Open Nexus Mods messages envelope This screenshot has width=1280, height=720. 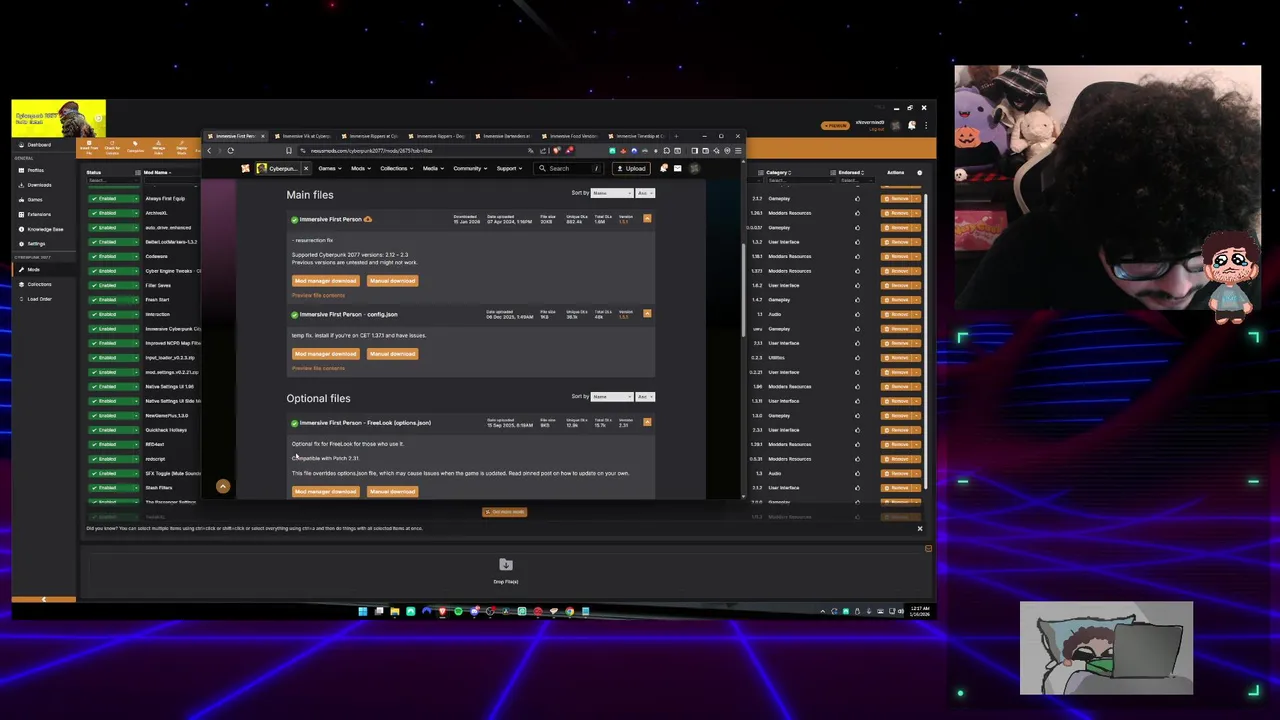[677, 168]
